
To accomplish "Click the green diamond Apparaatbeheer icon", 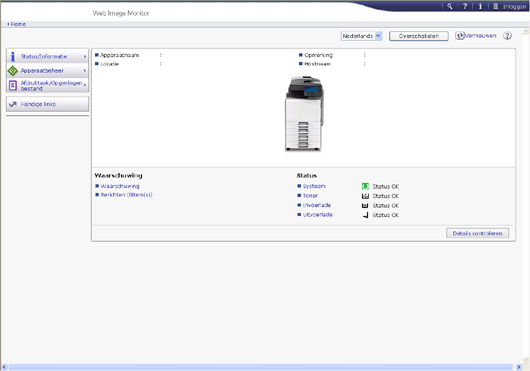I will tap(13, 71).
